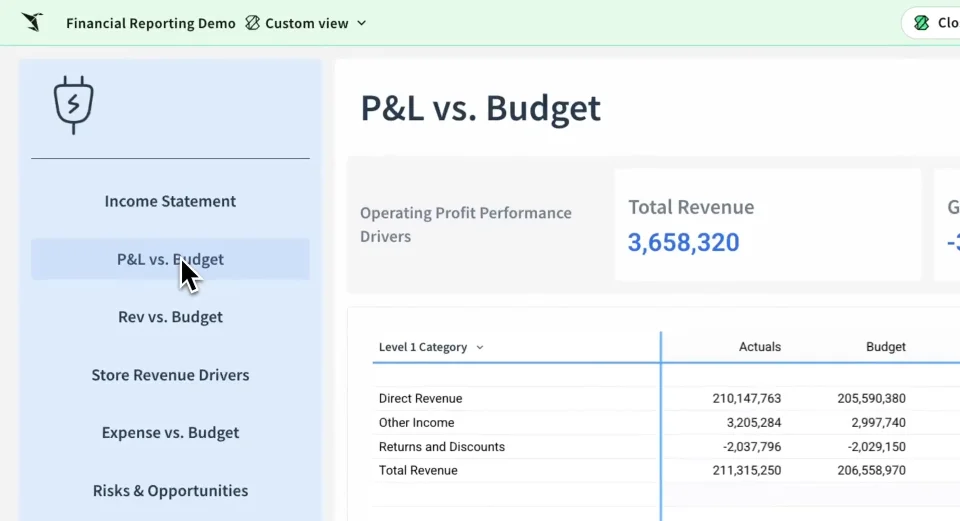Click the Custom view badge icon
The image size is (960, 521).
[253, 23]
